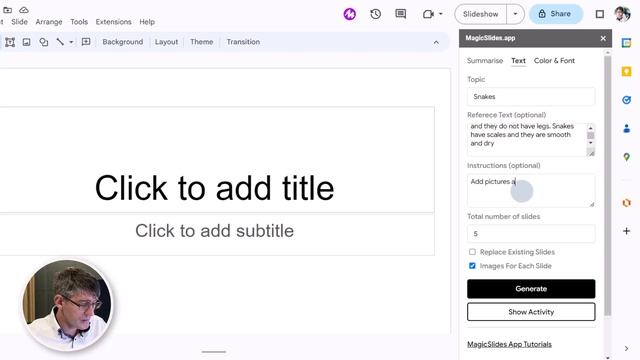Open the MagicSlides App Tutorials link
The image size is (640, 360).
click(509, 344)
